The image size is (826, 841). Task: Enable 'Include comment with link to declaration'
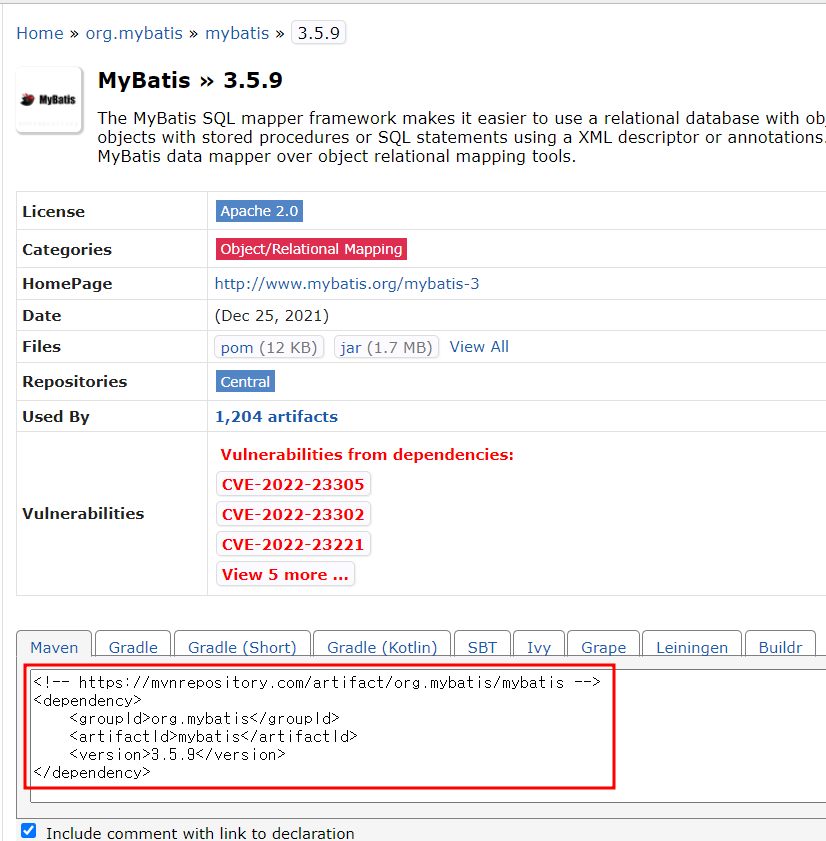point(28,830)
